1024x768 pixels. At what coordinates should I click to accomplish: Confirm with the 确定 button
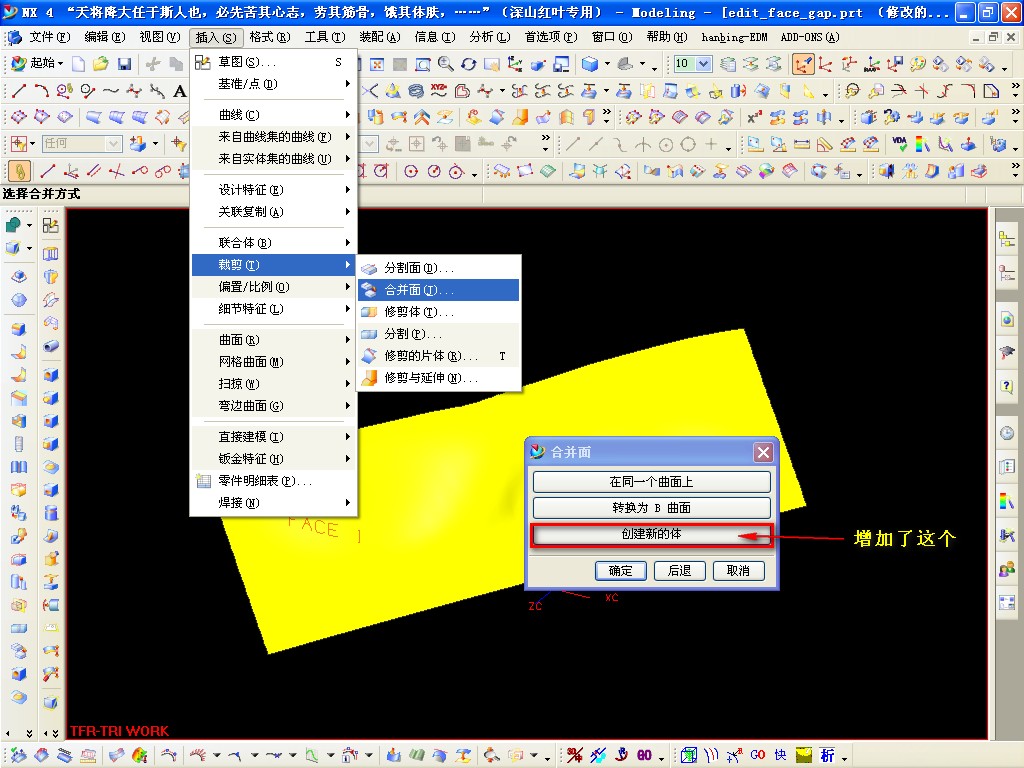tap(620, 571)
